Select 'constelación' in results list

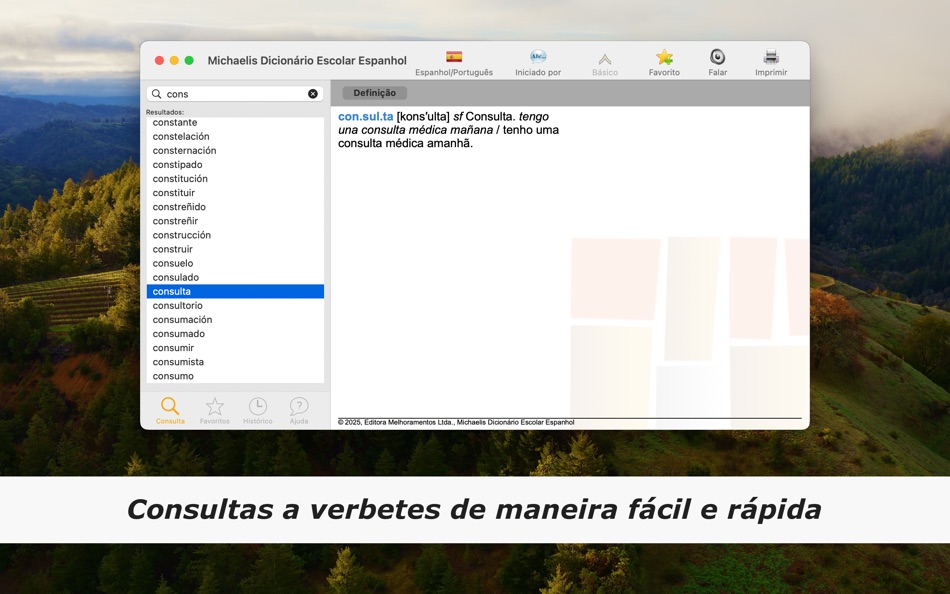235,136
